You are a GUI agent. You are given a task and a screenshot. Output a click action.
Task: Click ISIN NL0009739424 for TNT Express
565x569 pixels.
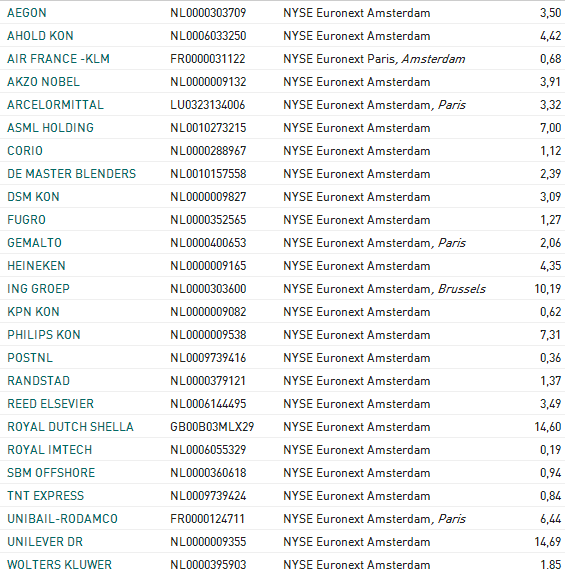208,496
